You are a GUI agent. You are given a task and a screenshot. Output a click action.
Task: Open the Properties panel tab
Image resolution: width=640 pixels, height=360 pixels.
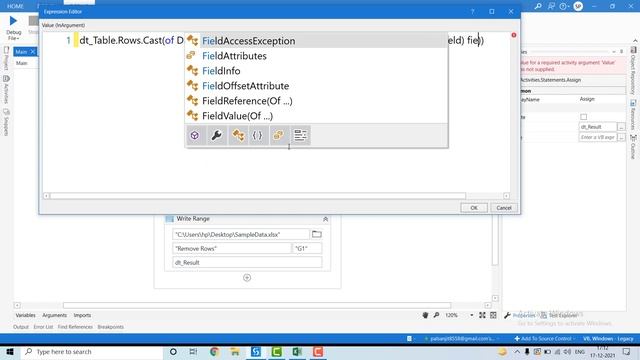[520, 316]
